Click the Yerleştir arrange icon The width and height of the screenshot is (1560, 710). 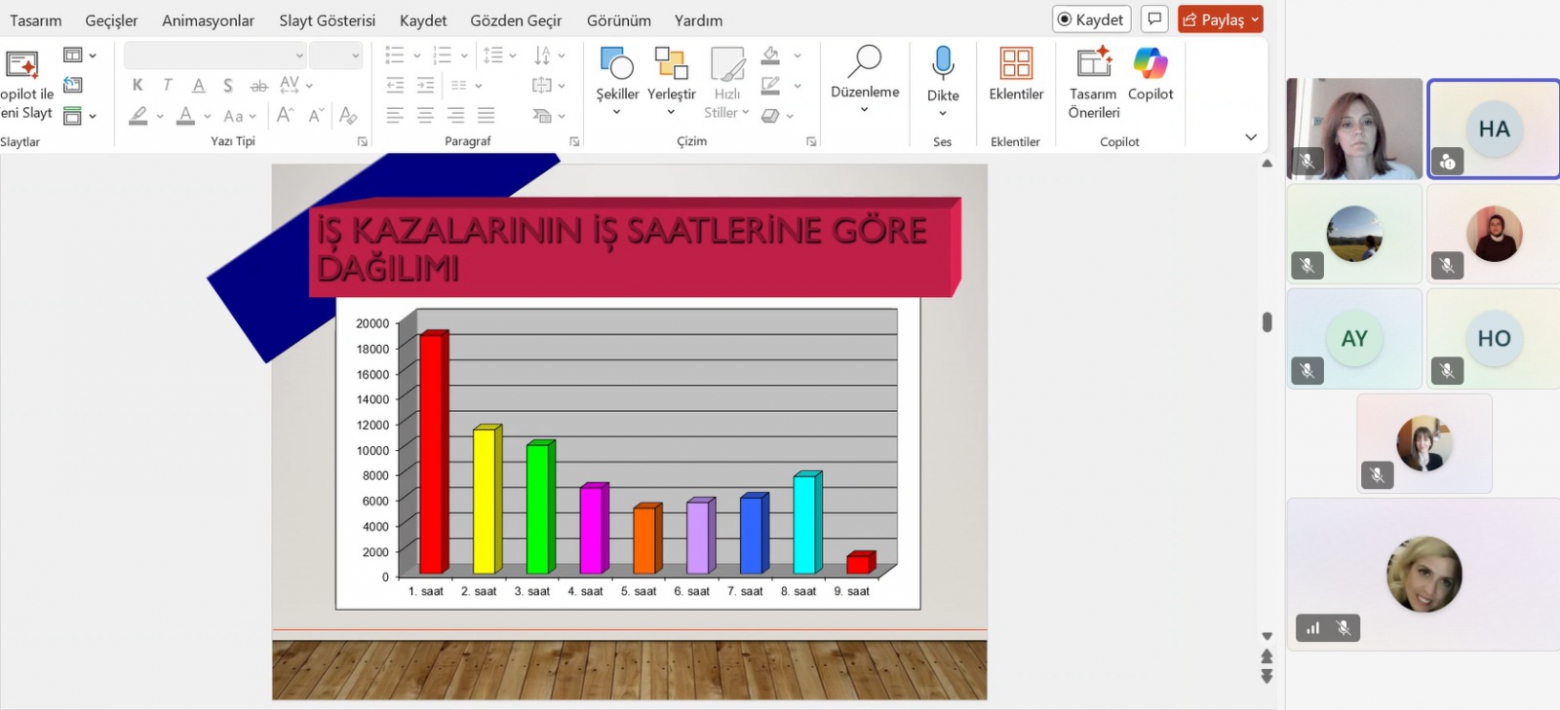pyautogui.click(x=670, y=65)
